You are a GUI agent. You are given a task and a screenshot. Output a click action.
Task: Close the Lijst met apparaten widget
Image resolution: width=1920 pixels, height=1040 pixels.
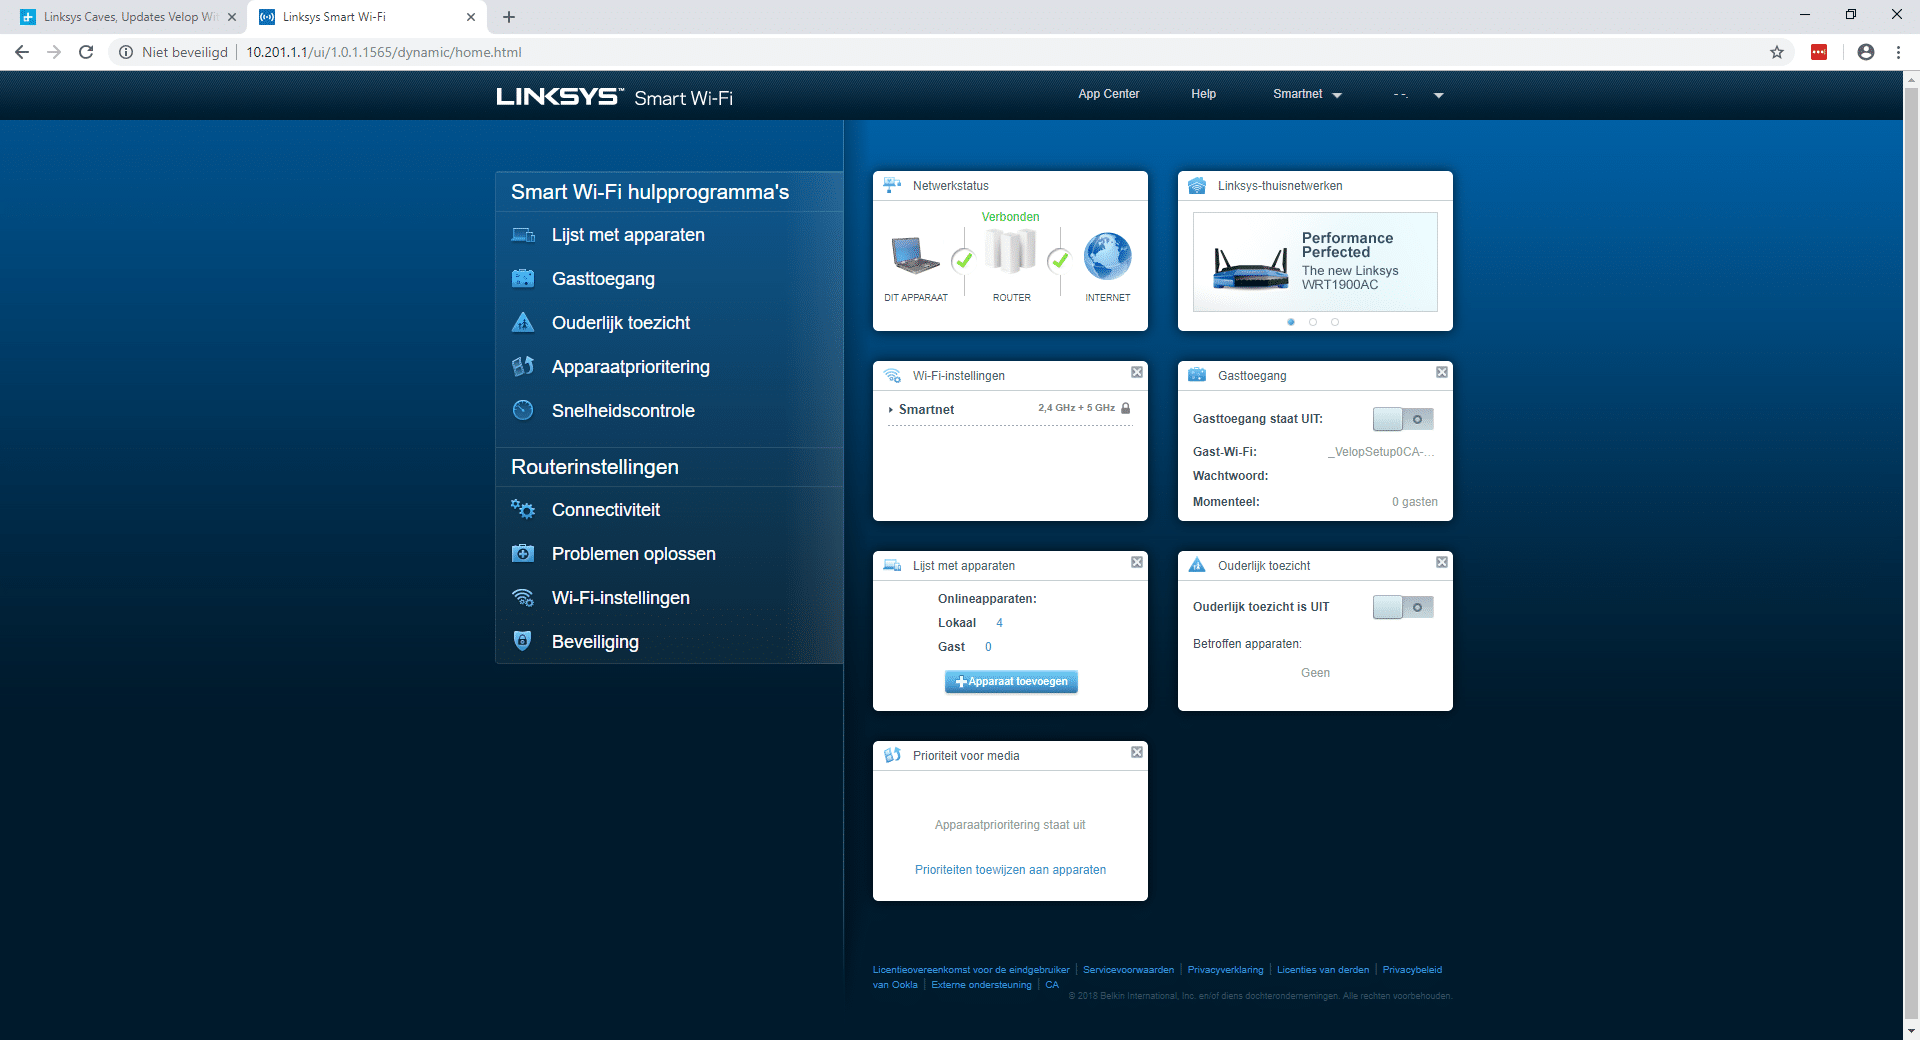click(1137, 562)
